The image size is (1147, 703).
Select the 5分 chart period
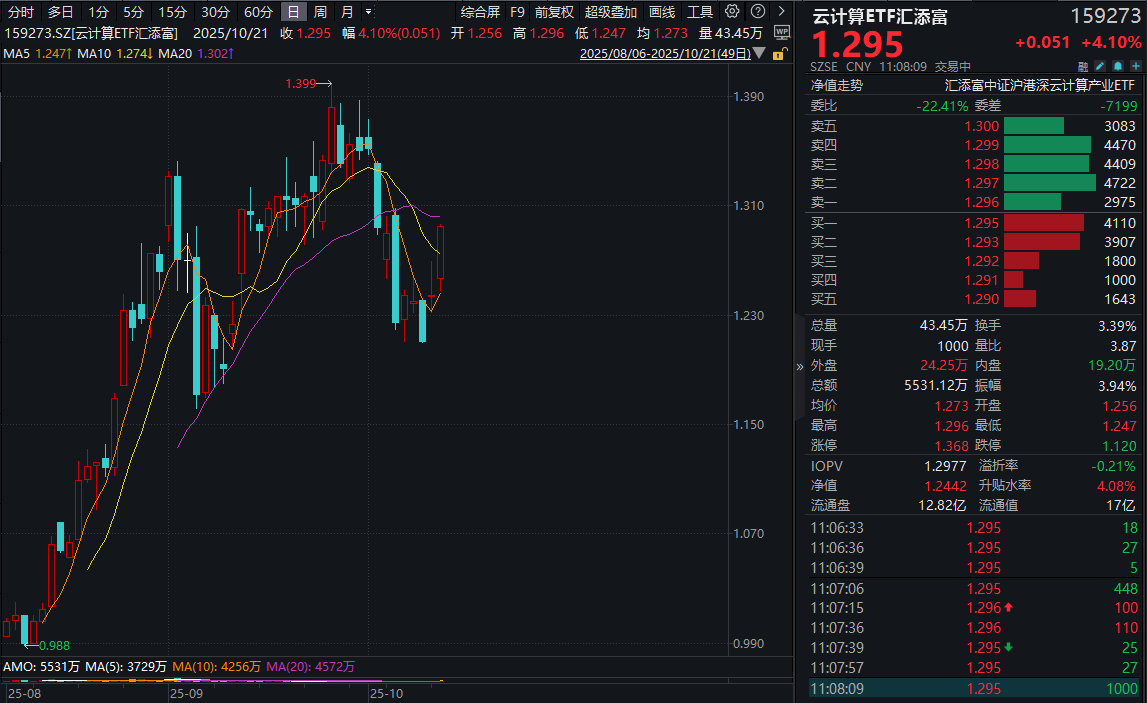tap(133, 14)
